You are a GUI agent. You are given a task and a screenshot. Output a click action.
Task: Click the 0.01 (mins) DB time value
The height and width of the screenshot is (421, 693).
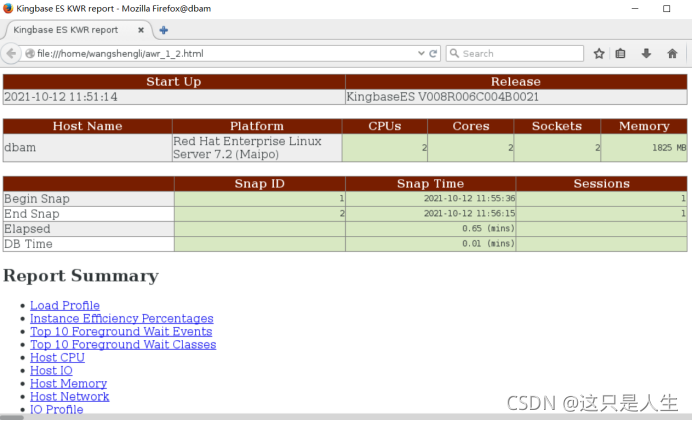(488, 243)
